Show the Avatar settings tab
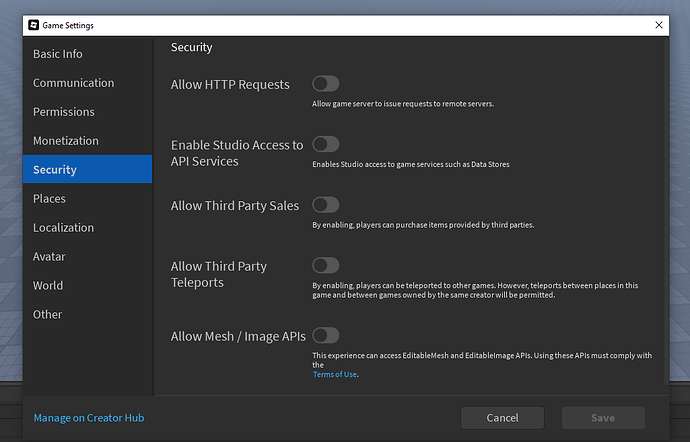 (50, 256)
